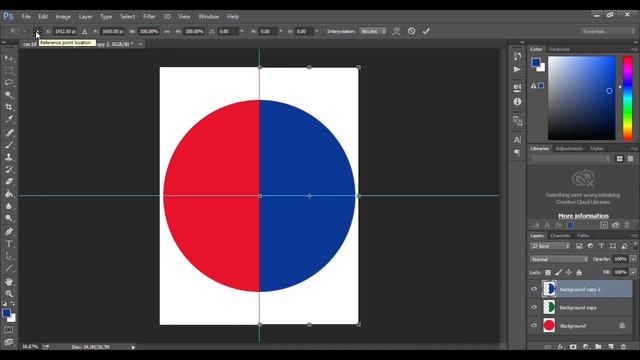Screen dimensions: 640x360
Task: Hide the Background copy 2 layer
Action: click(534, 289)
